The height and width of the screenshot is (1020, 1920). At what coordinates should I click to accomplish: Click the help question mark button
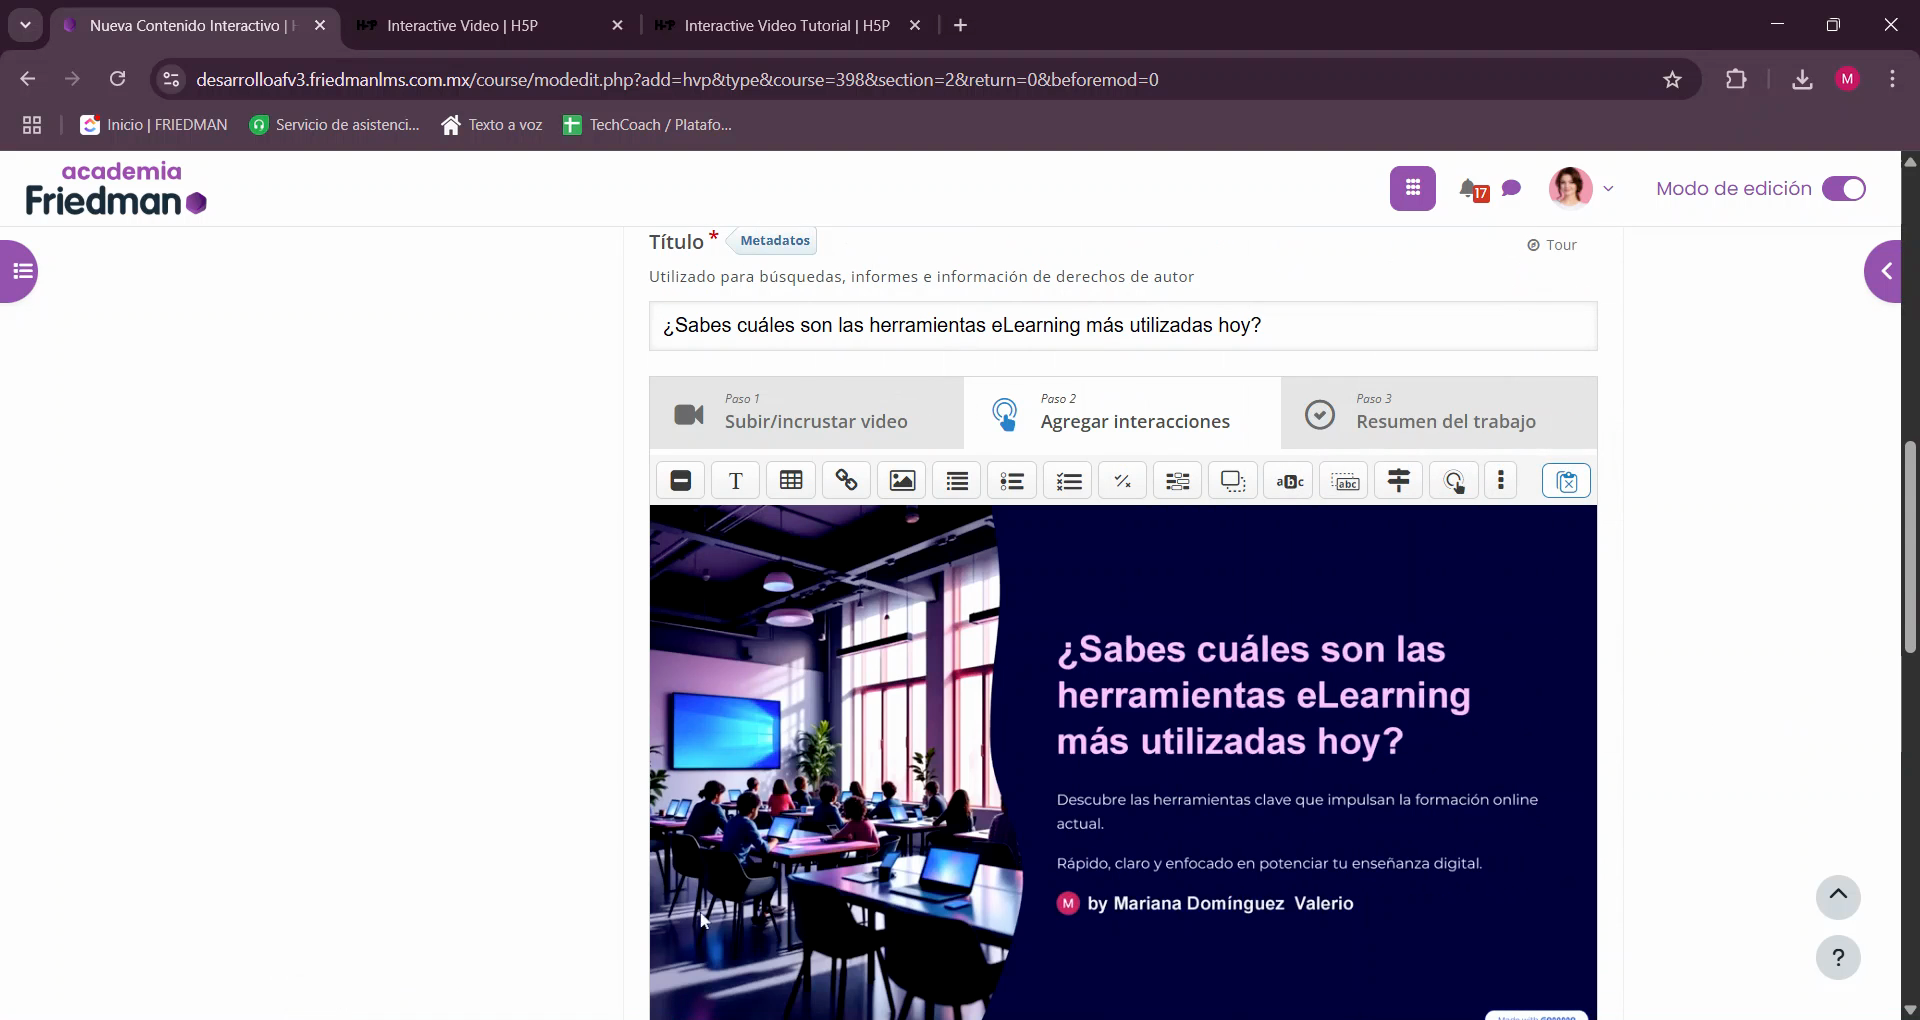point(1838,958)
